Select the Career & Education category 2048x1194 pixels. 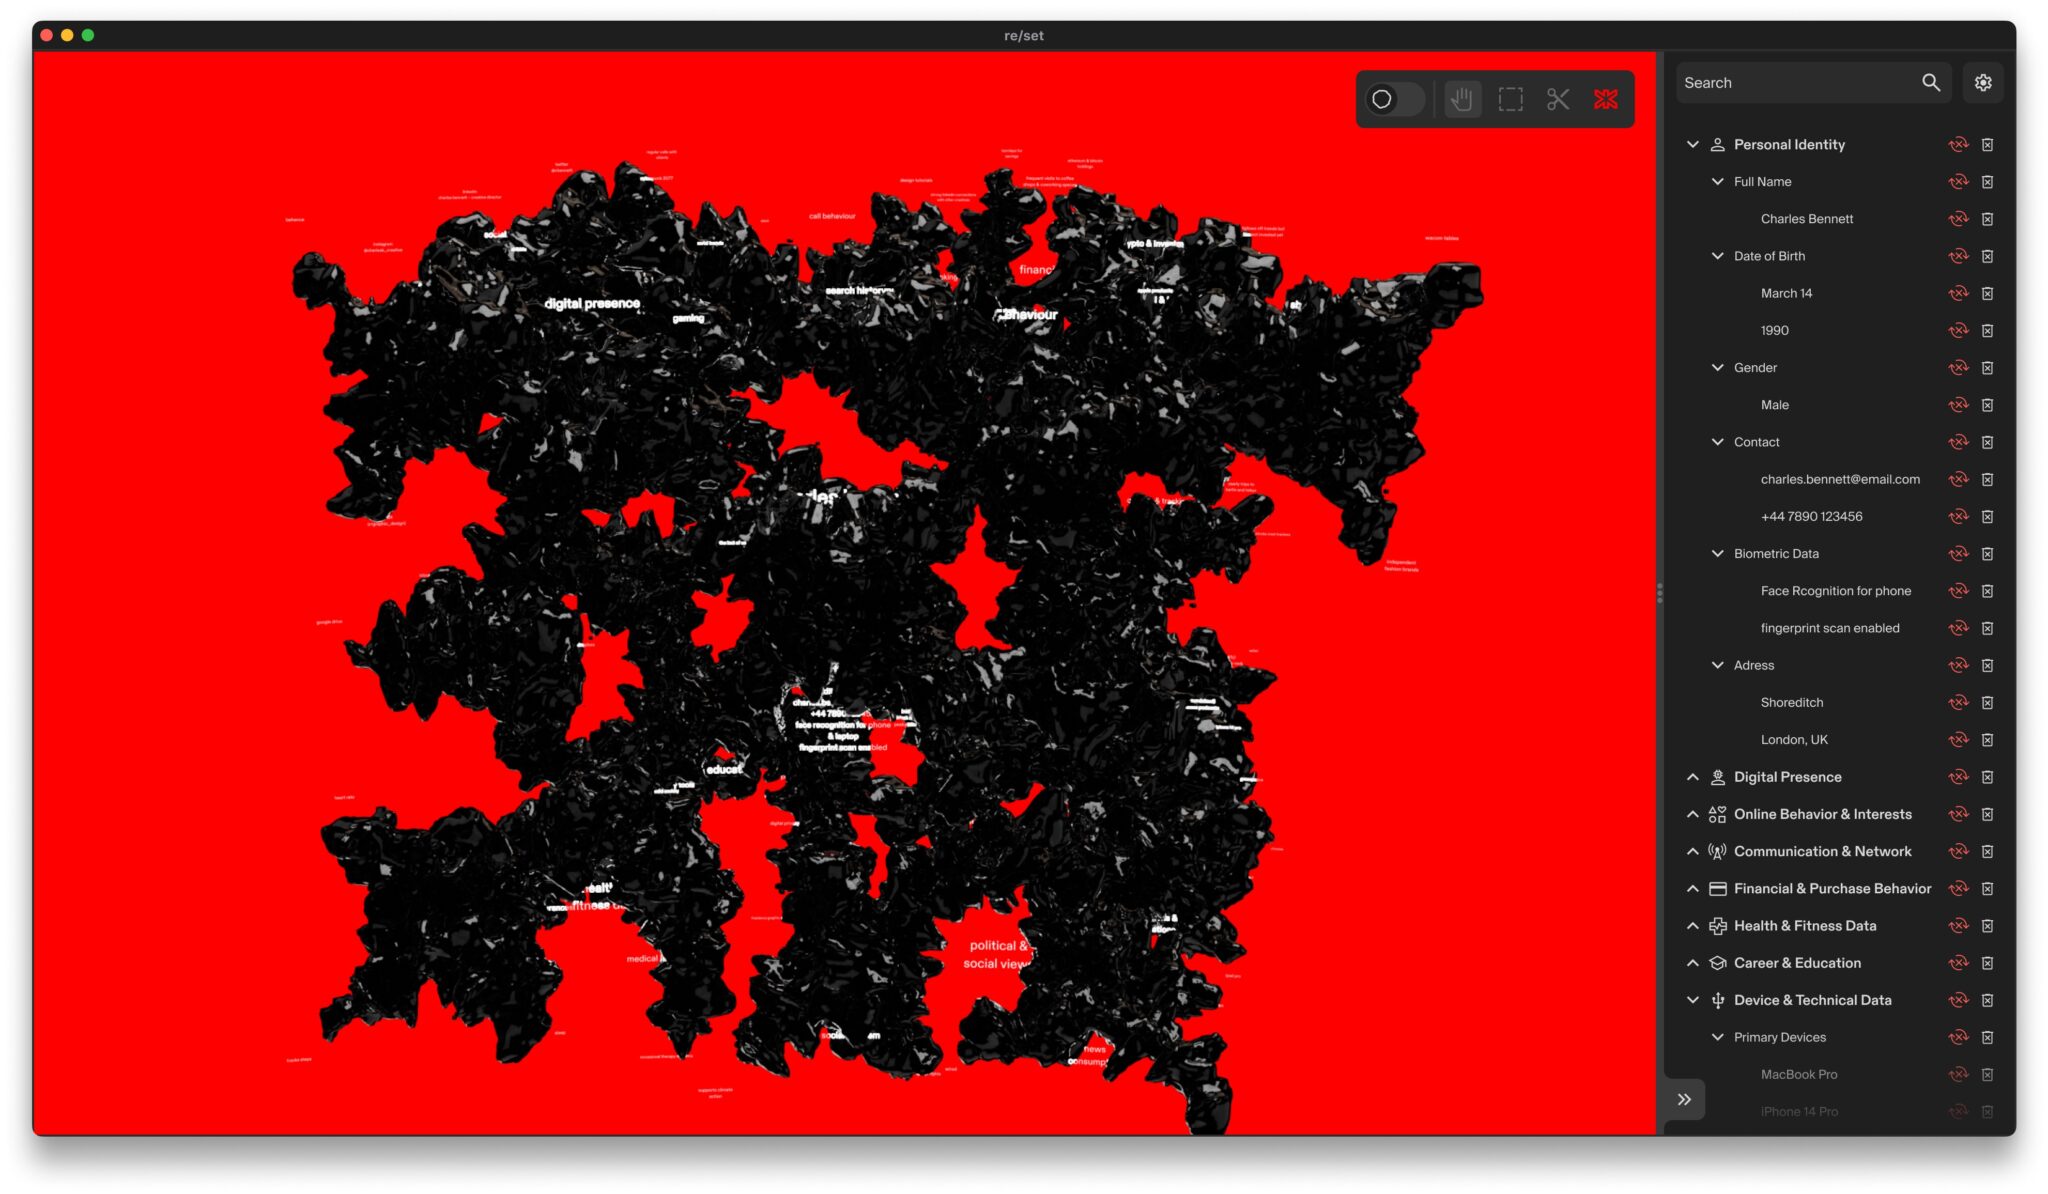point(1796,963)
